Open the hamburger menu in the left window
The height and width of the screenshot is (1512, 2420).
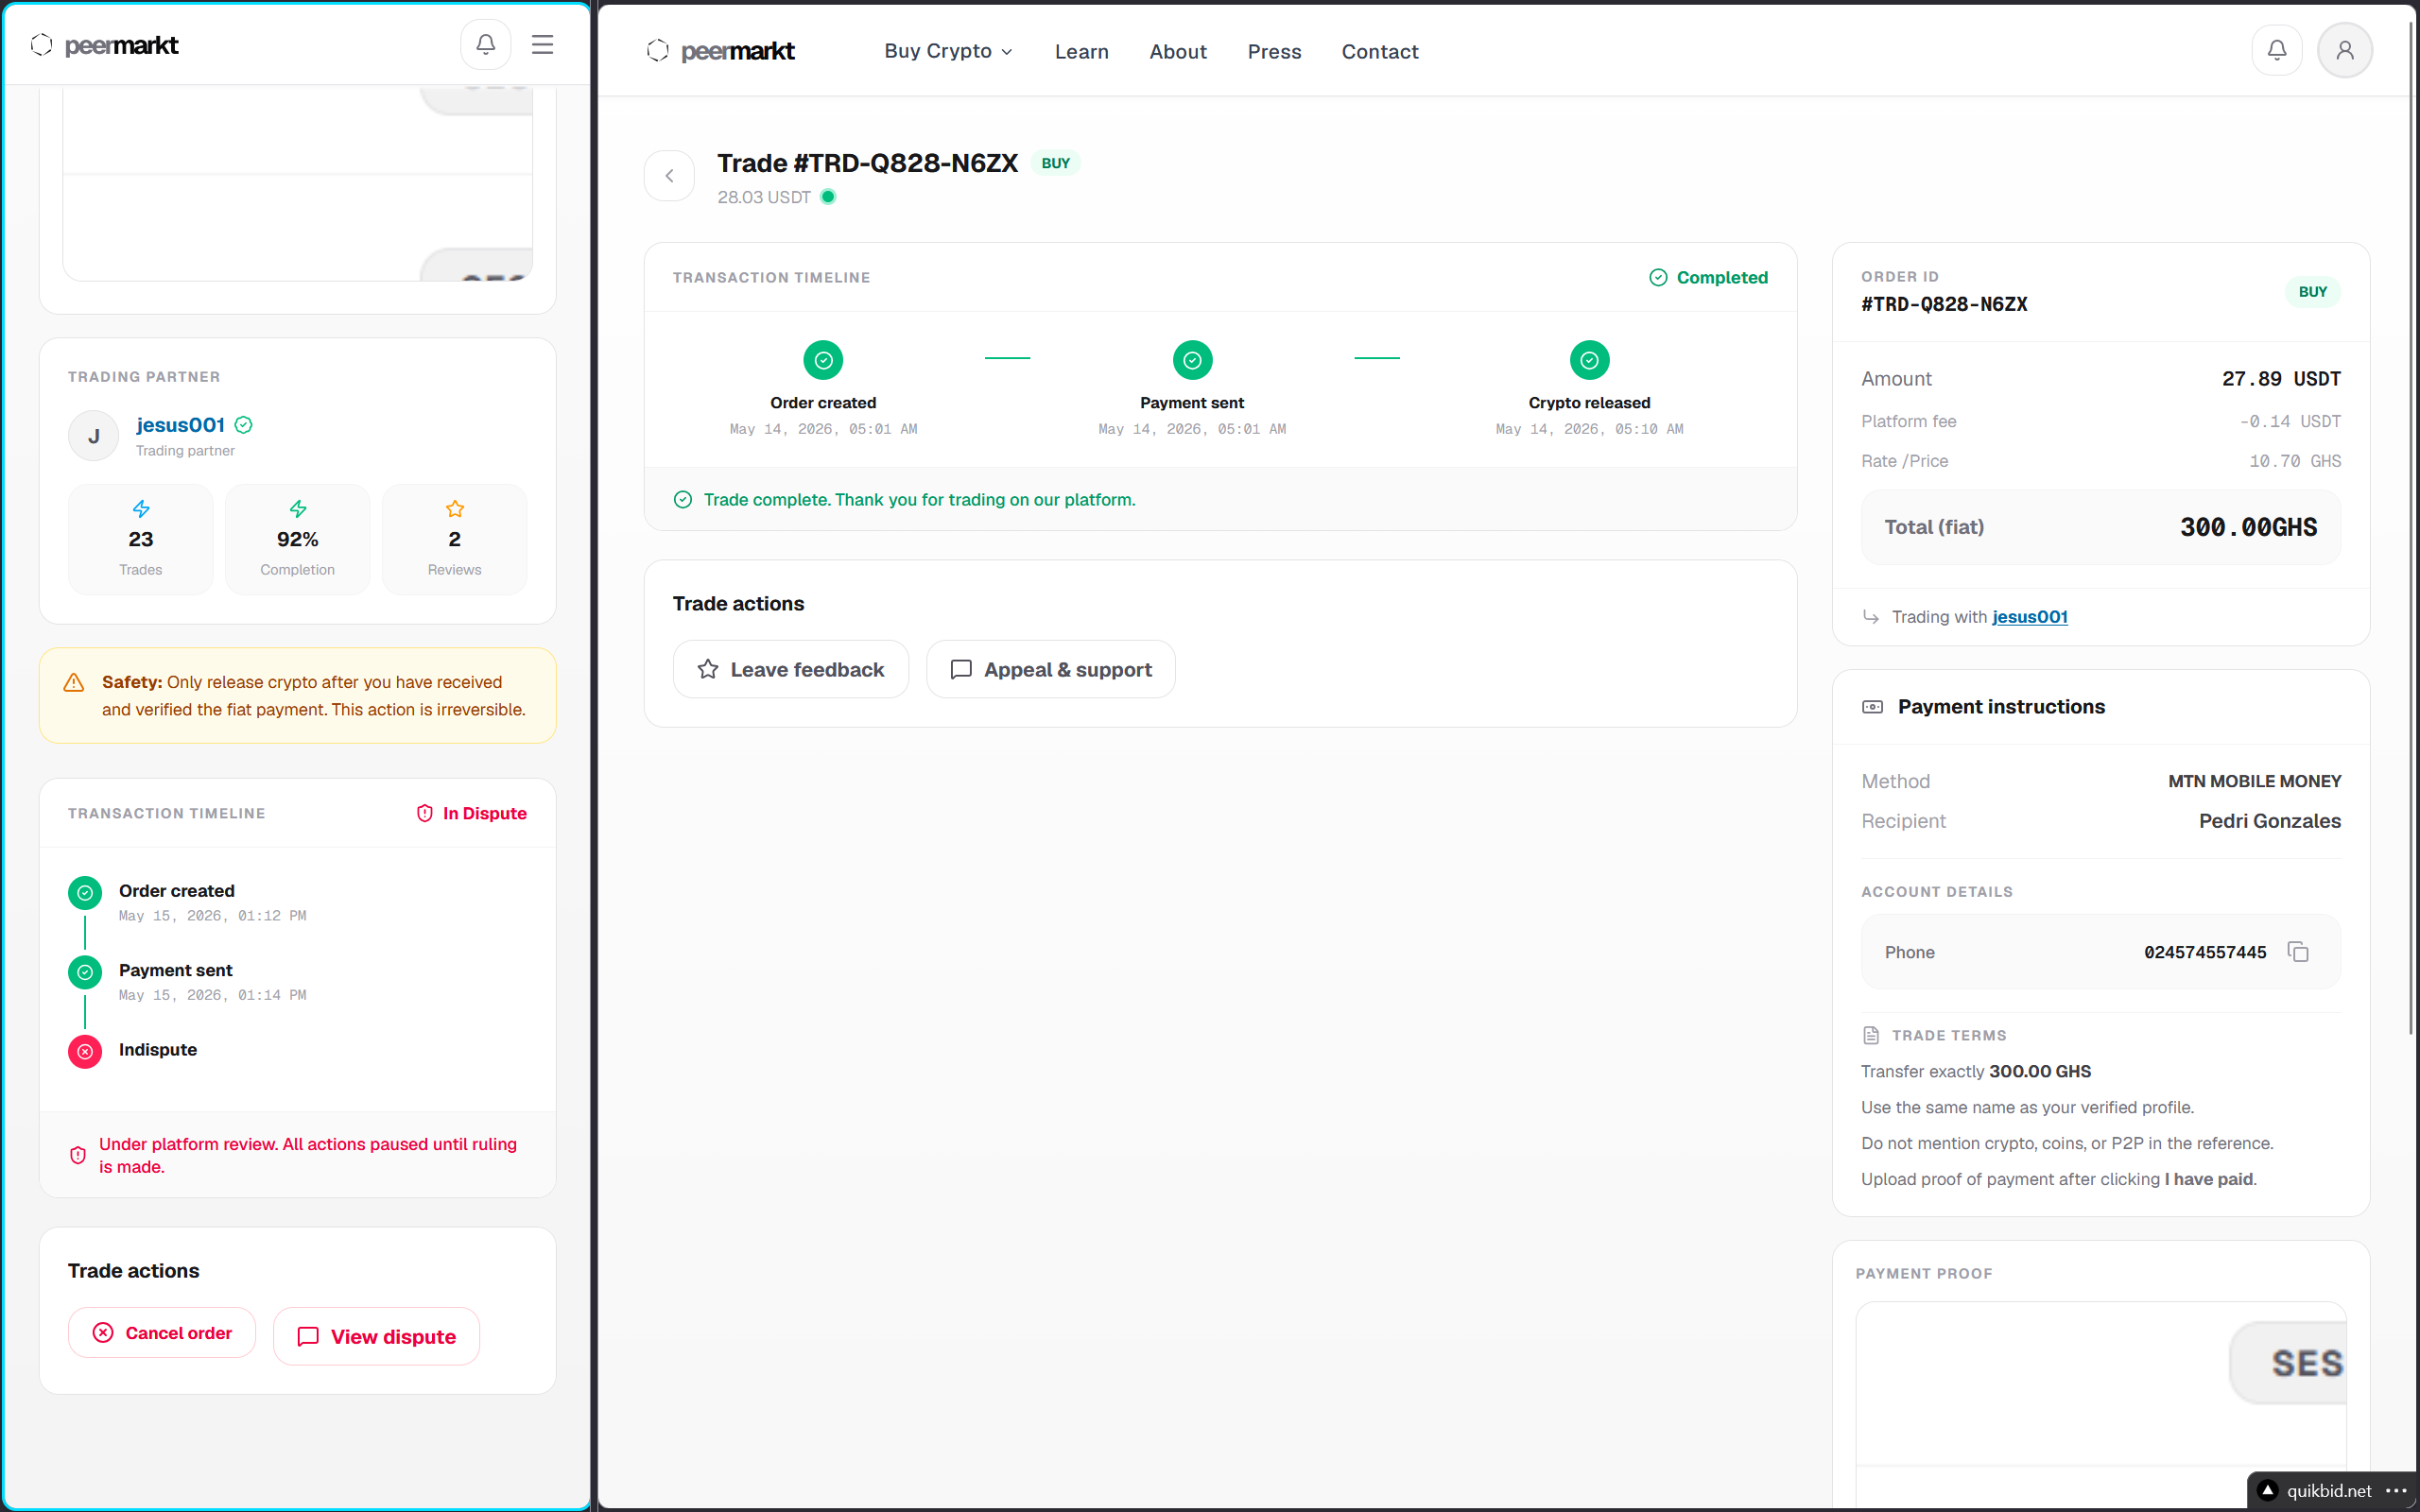tap(542, 45)
